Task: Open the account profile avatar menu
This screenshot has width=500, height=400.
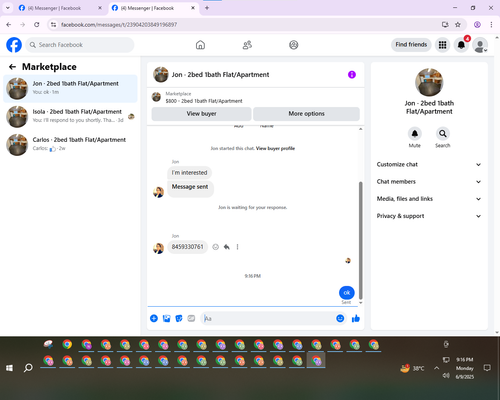Action: [x=480, y=45]
